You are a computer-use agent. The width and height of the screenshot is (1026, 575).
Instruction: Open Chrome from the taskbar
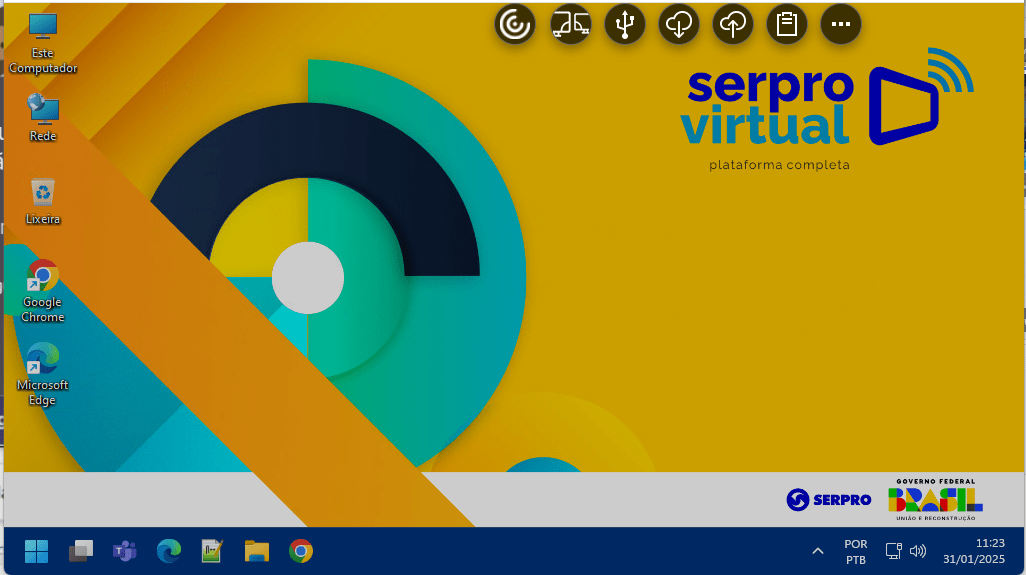[x=301, y=551]
